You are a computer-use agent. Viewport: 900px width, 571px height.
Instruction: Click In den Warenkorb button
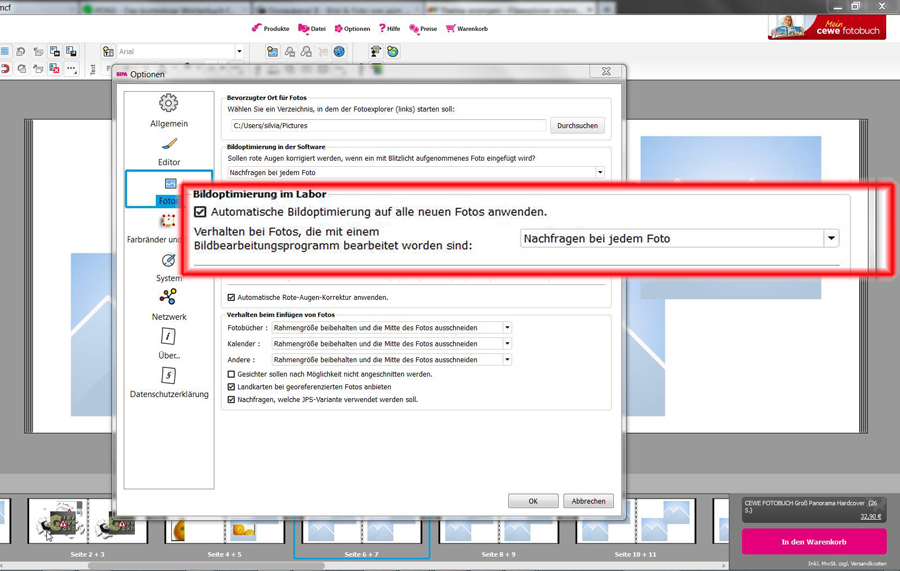coord(813,542)
